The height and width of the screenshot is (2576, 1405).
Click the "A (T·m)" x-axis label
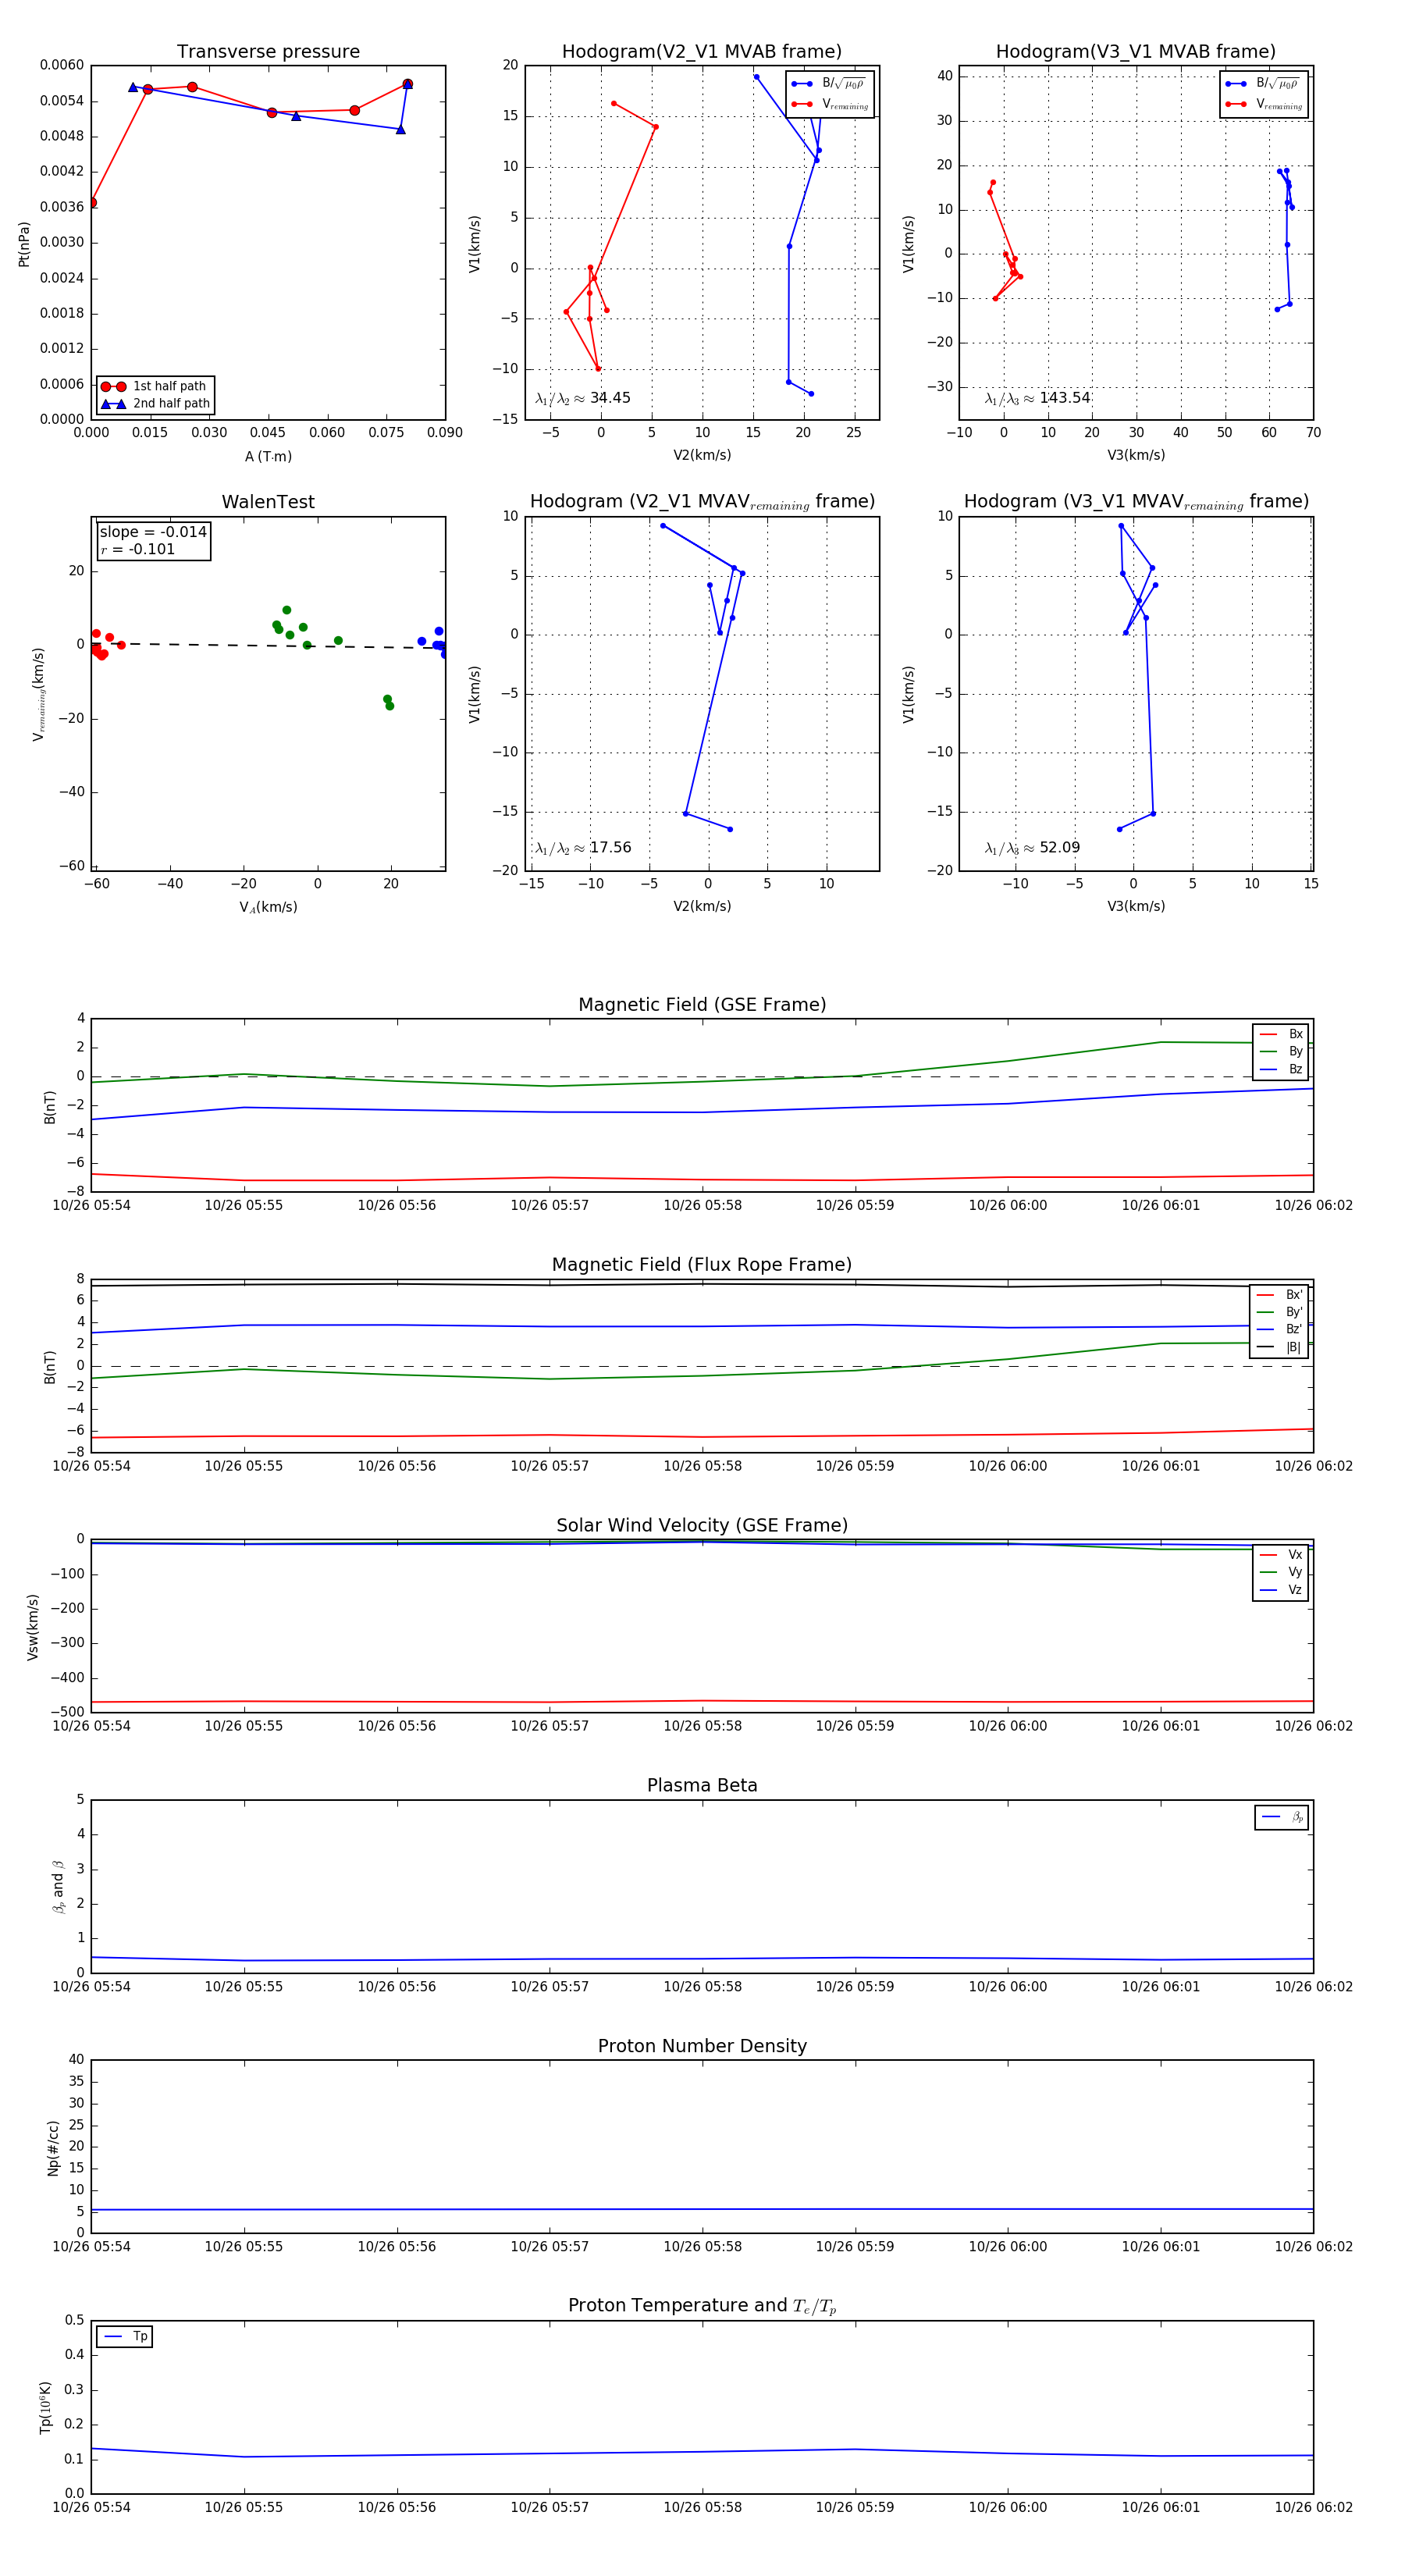[268, 456]
